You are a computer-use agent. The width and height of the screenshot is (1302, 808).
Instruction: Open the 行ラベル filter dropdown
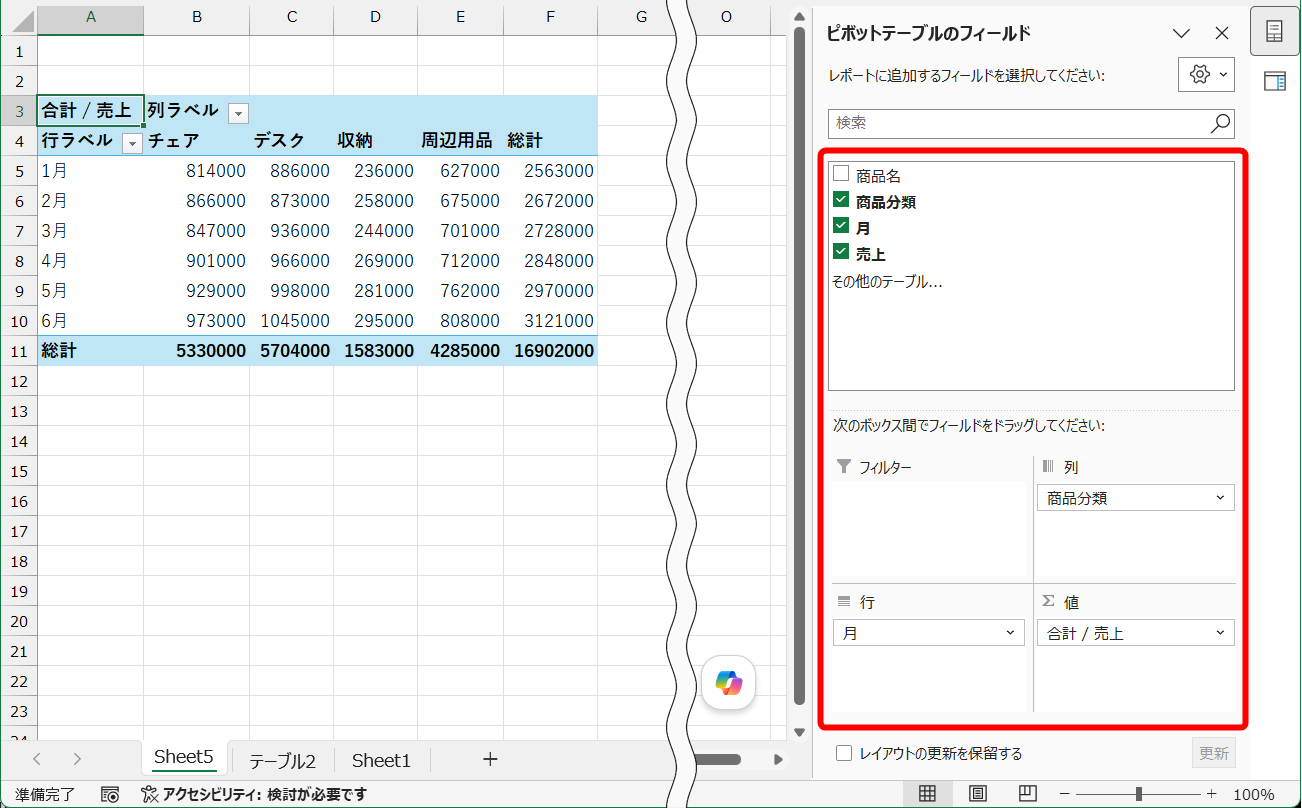[x=132, y=144]
